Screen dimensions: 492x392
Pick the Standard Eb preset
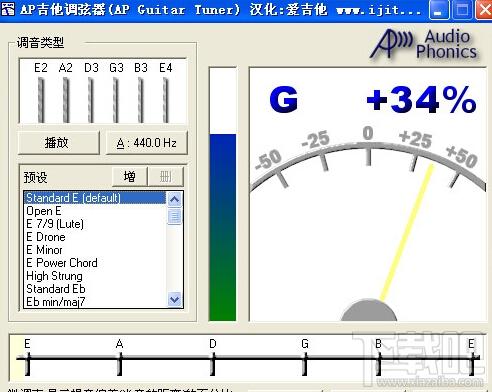[95, 289]
